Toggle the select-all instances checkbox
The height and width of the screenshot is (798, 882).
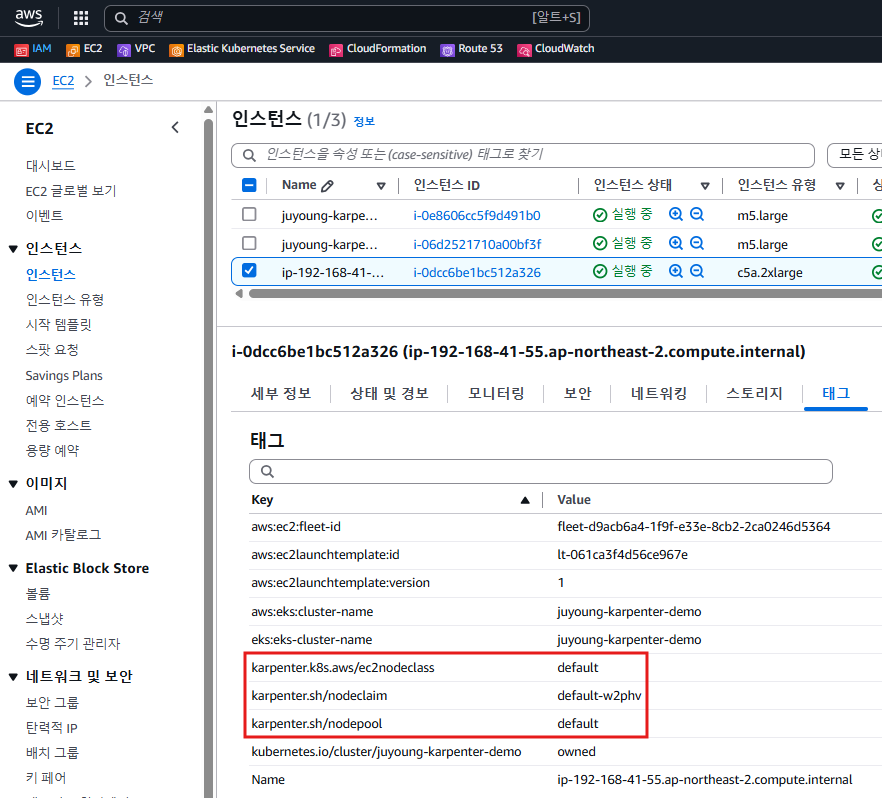(249, 185)
